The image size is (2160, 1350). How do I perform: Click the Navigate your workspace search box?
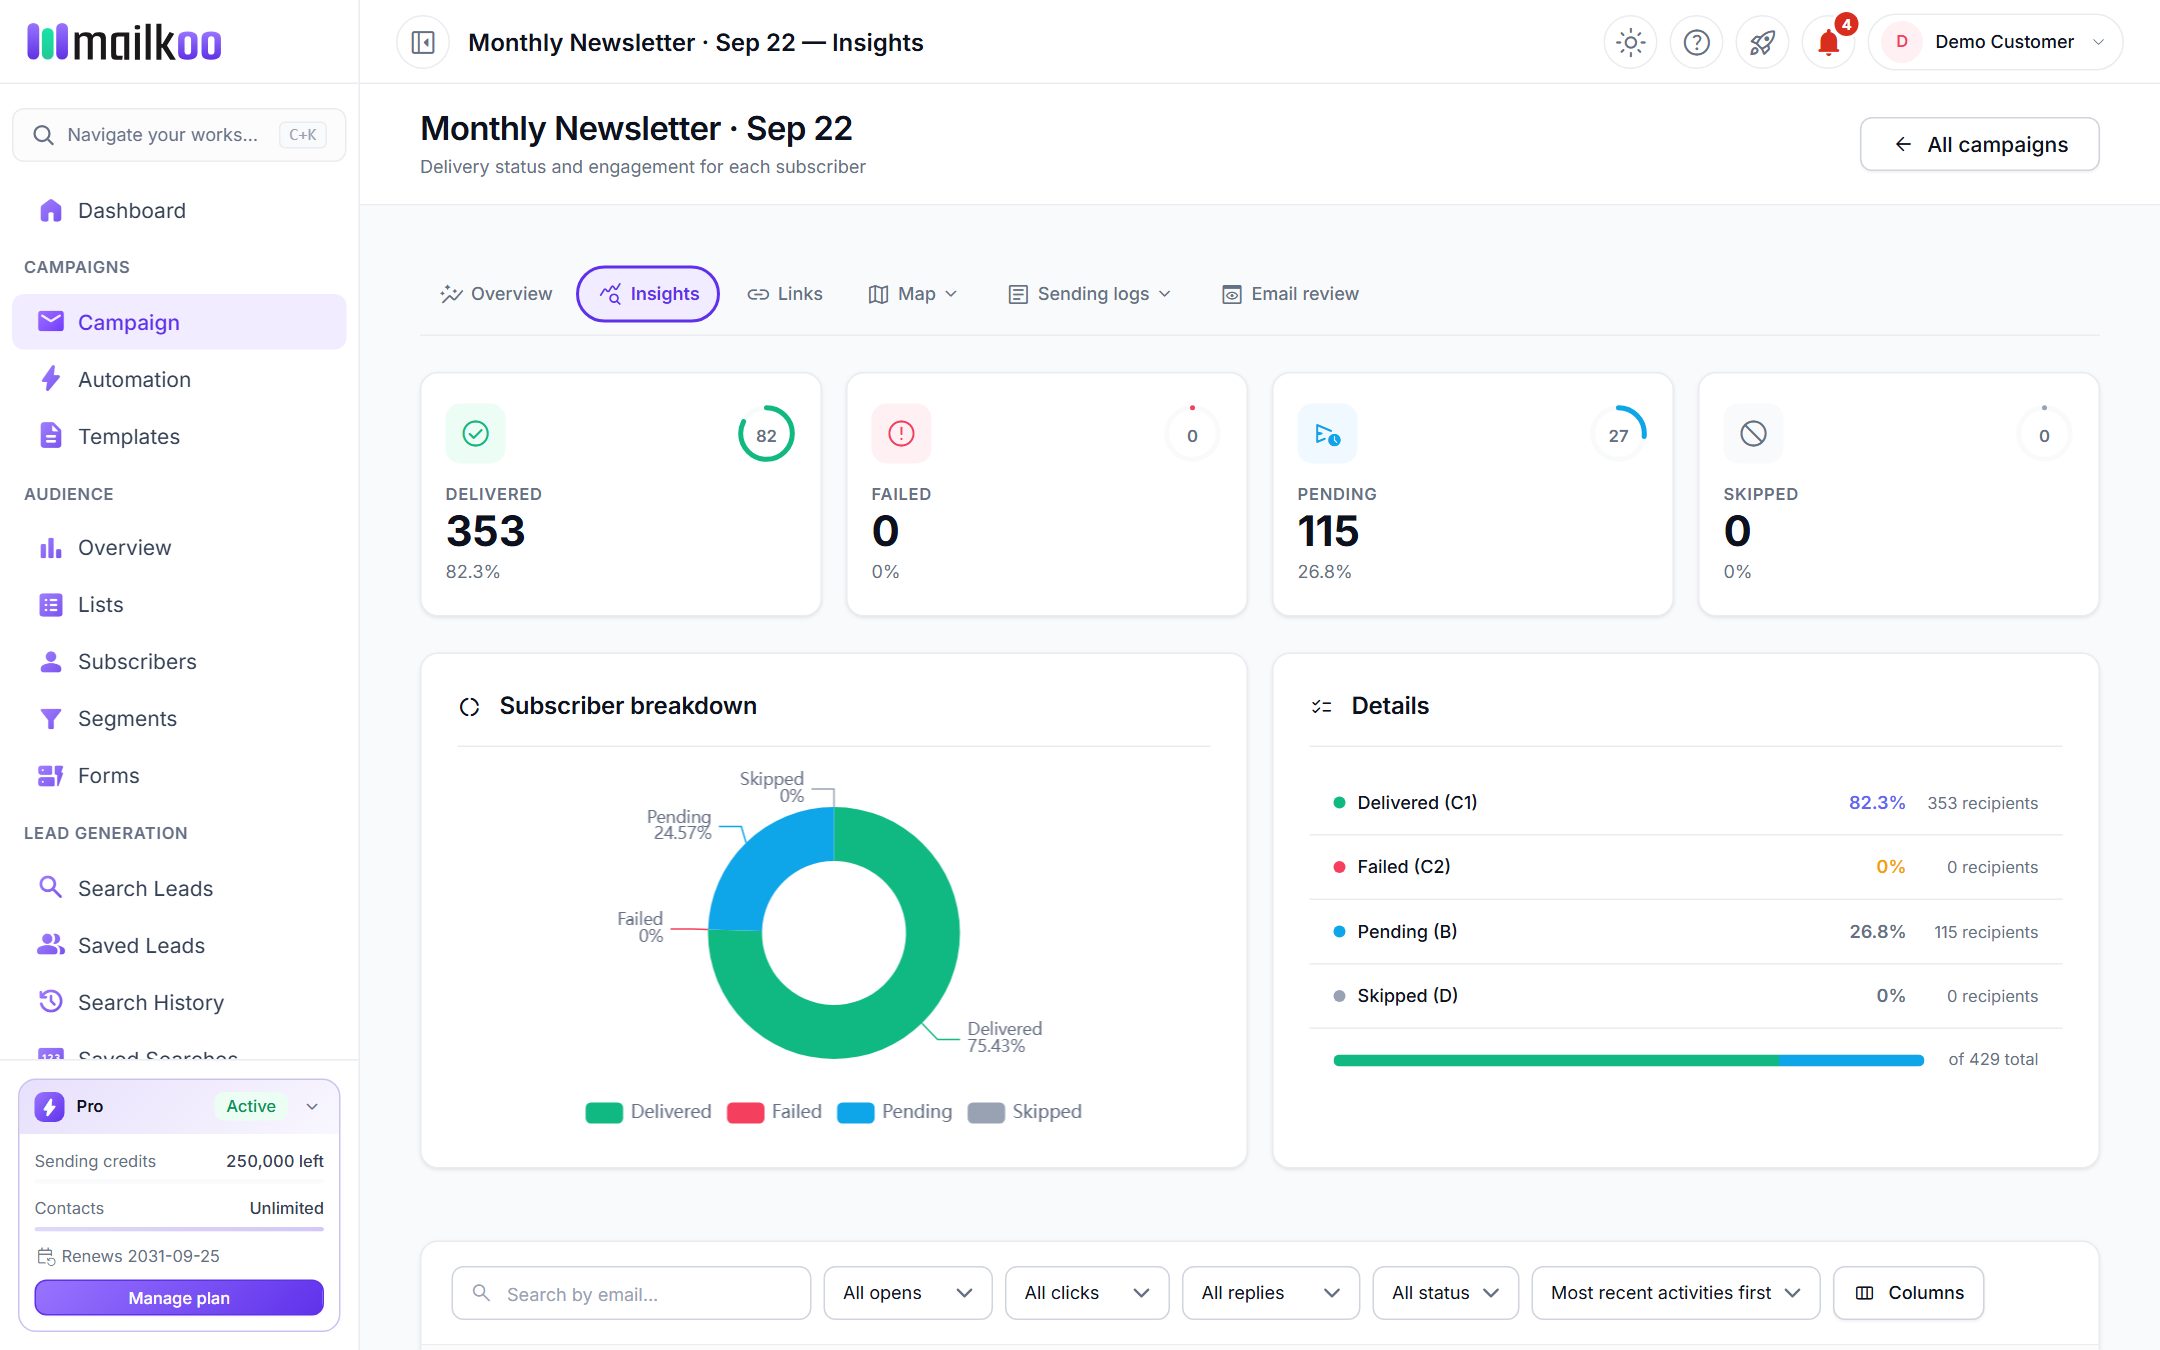(x=179, y=135)
